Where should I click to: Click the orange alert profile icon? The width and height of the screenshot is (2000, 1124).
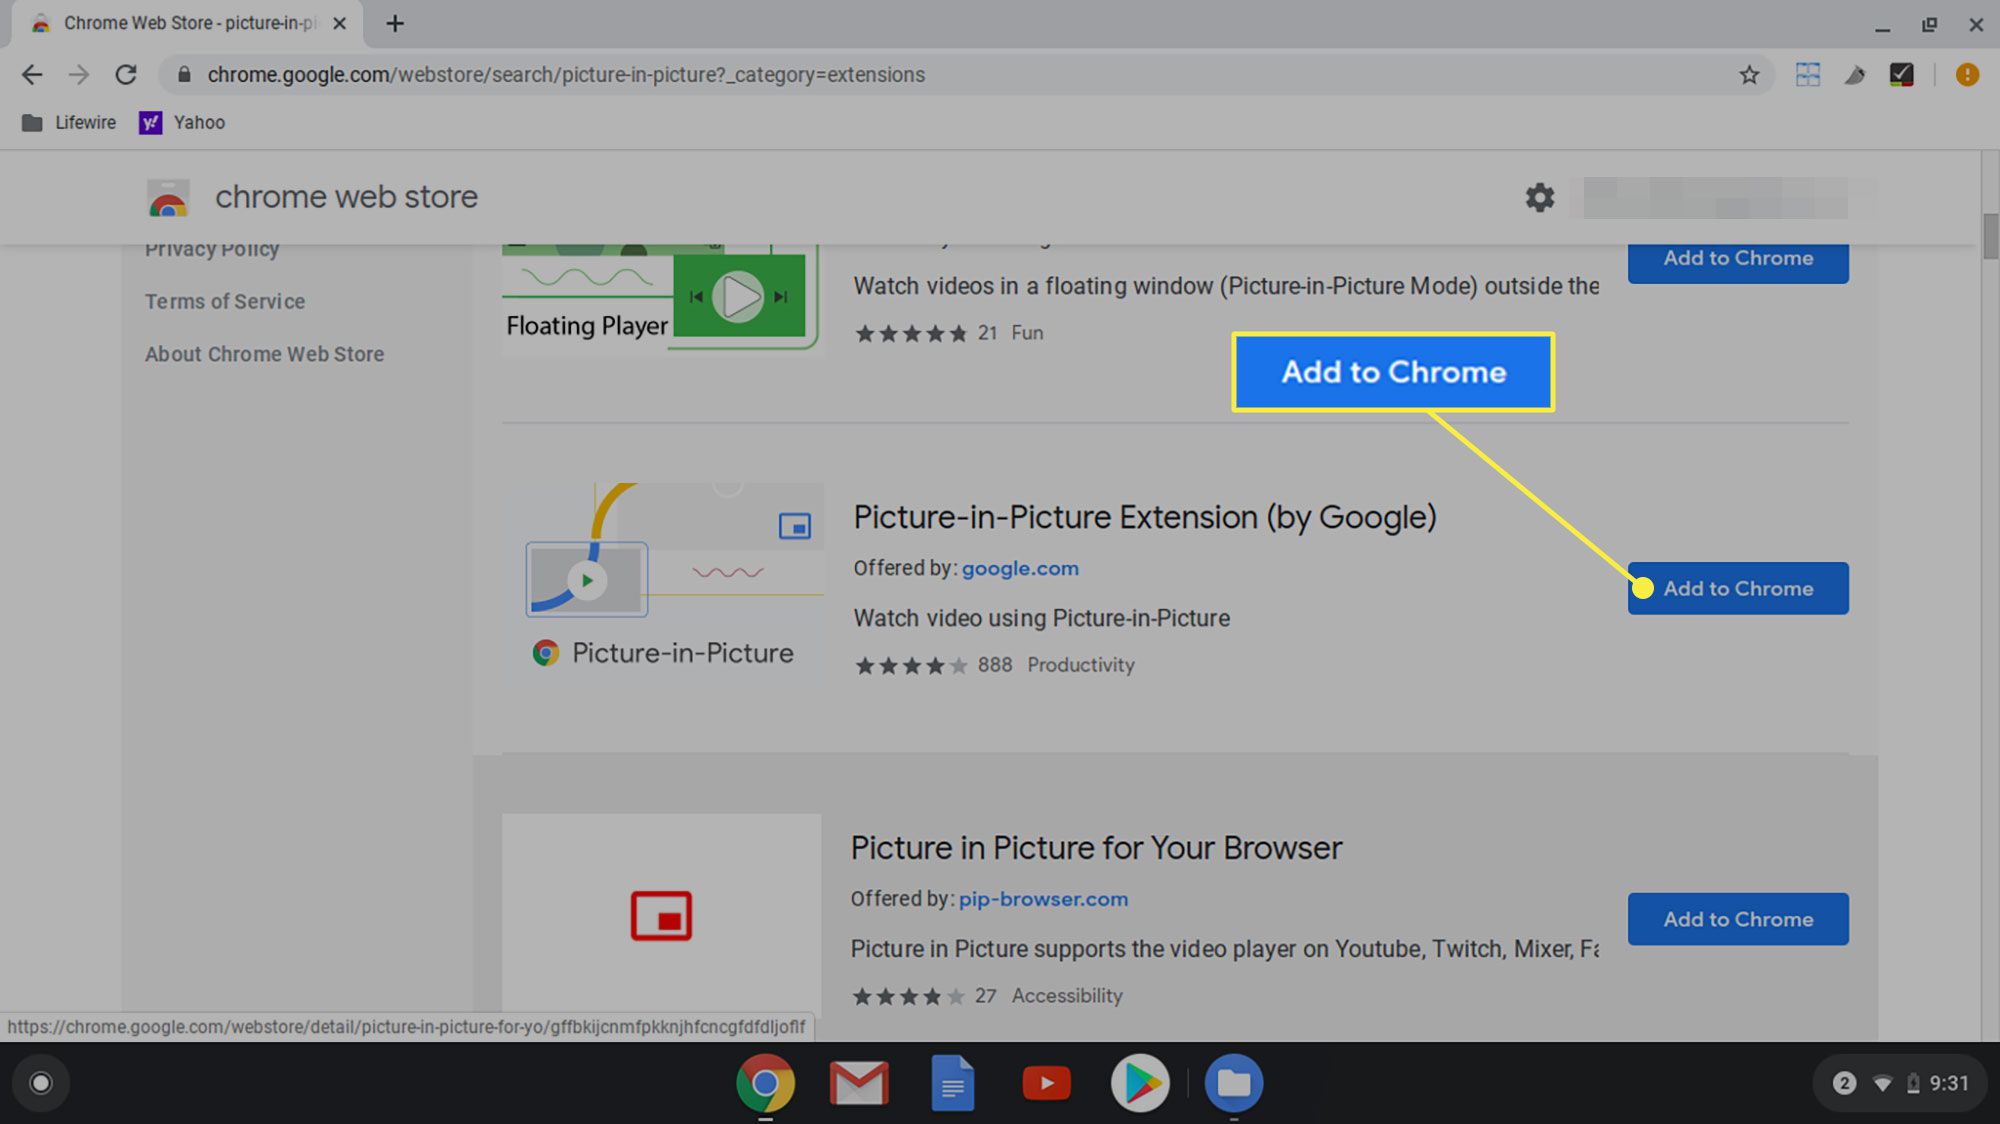(x=1967, y=75)
